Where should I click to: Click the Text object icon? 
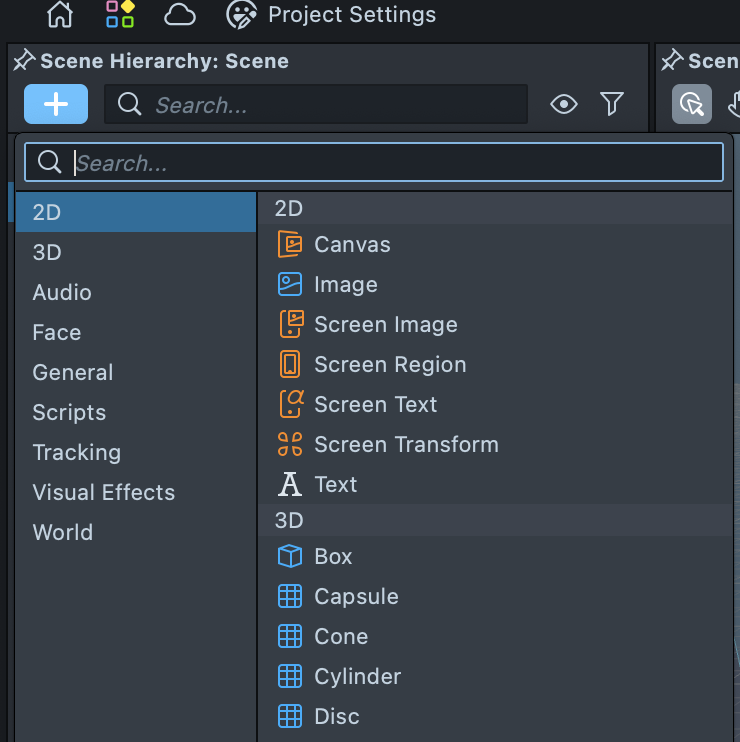(x=290, y=484)
